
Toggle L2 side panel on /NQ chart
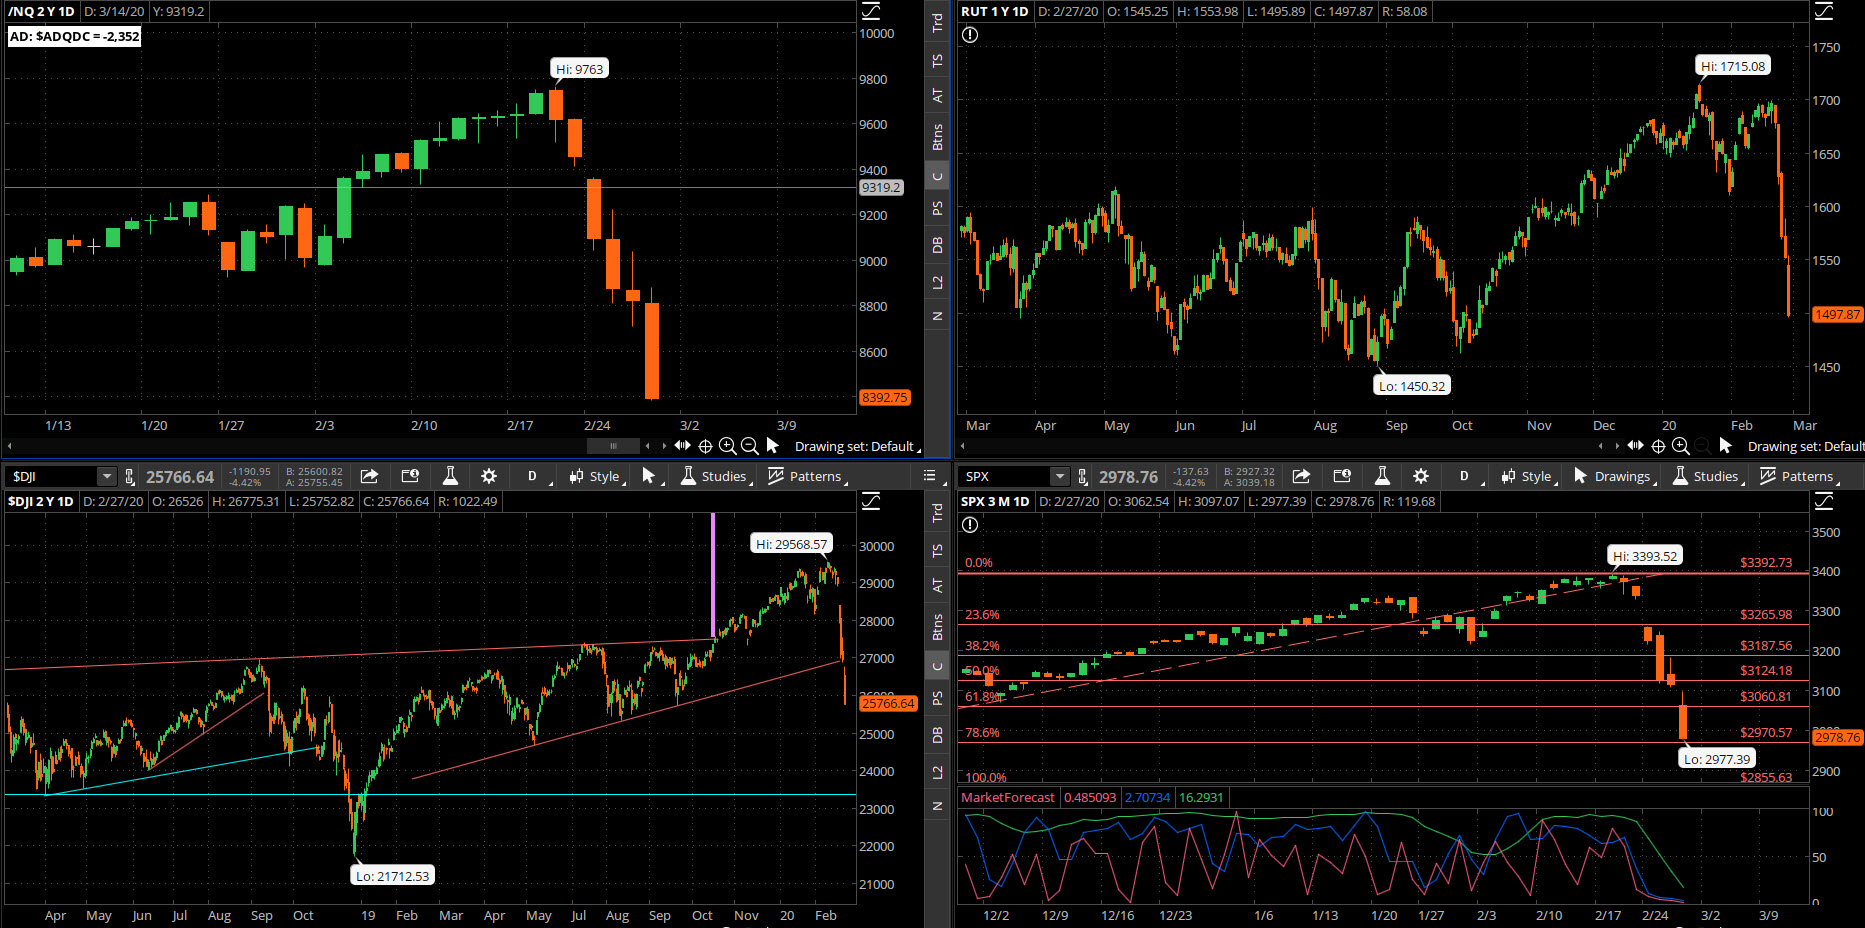click(938, 282)
